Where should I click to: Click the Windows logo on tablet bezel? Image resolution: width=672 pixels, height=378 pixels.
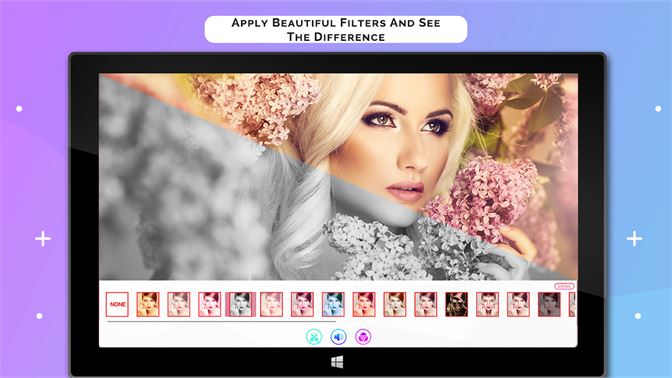[x=337, y=362]
